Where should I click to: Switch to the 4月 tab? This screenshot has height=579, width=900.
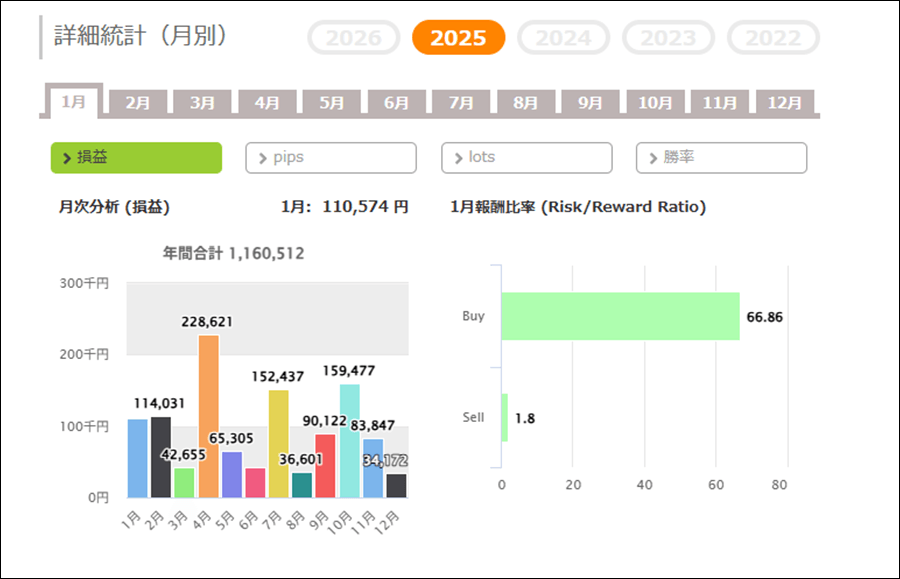267,102
